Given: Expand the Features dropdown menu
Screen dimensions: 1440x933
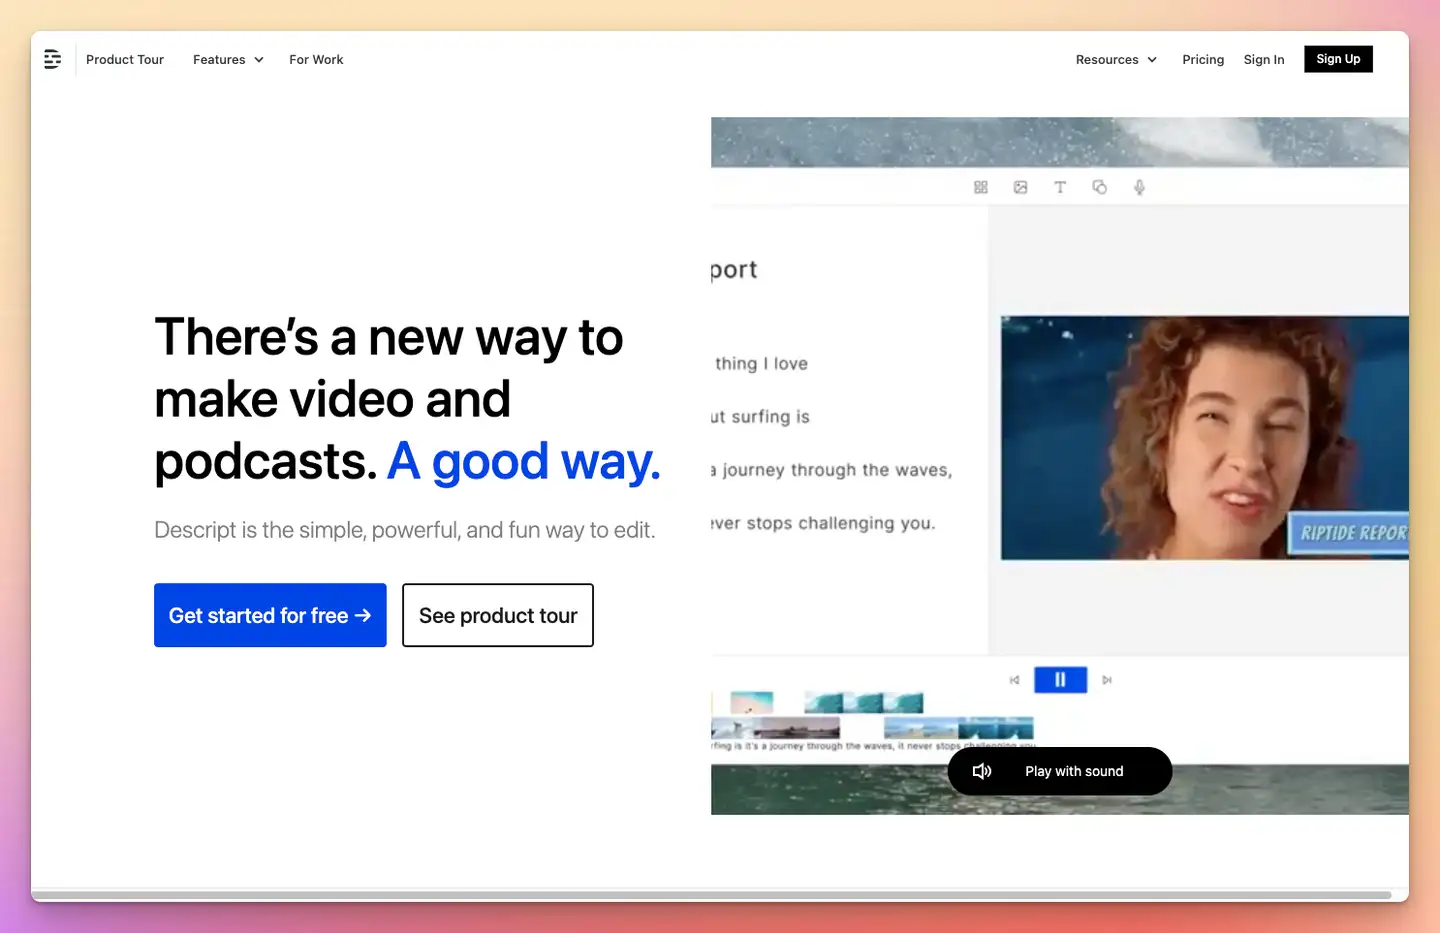Looking at the screenshot, I should pos(228,60).
